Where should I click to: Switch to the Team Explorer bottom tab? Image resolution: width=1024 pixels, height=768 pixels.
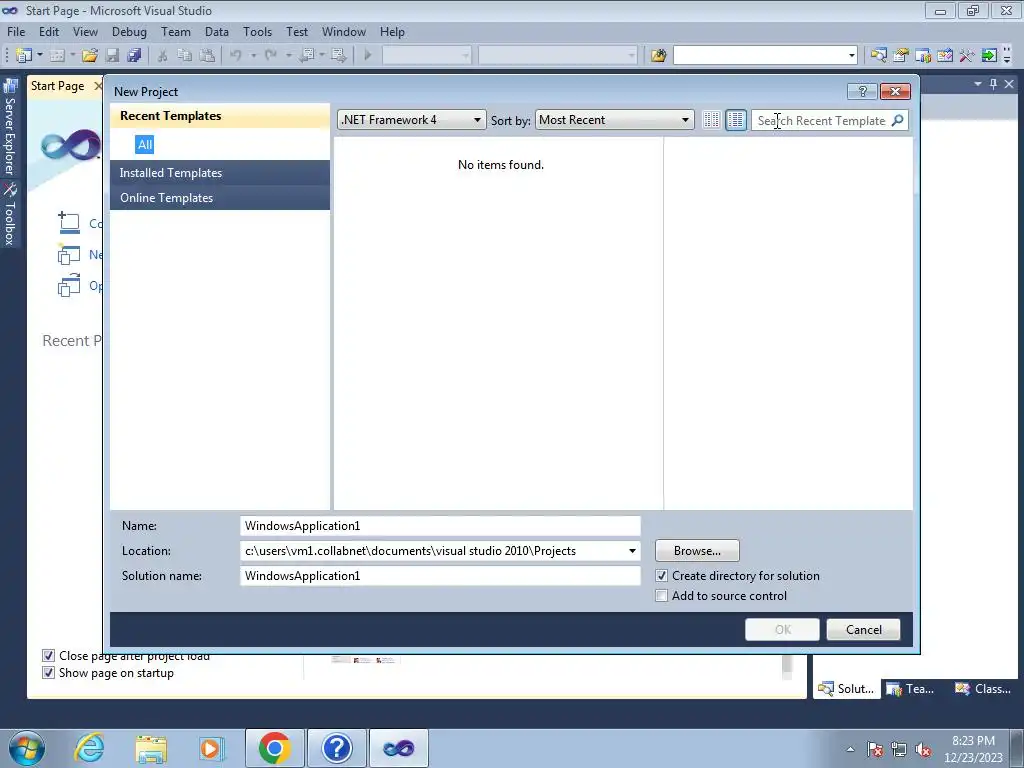coord(910,689)
